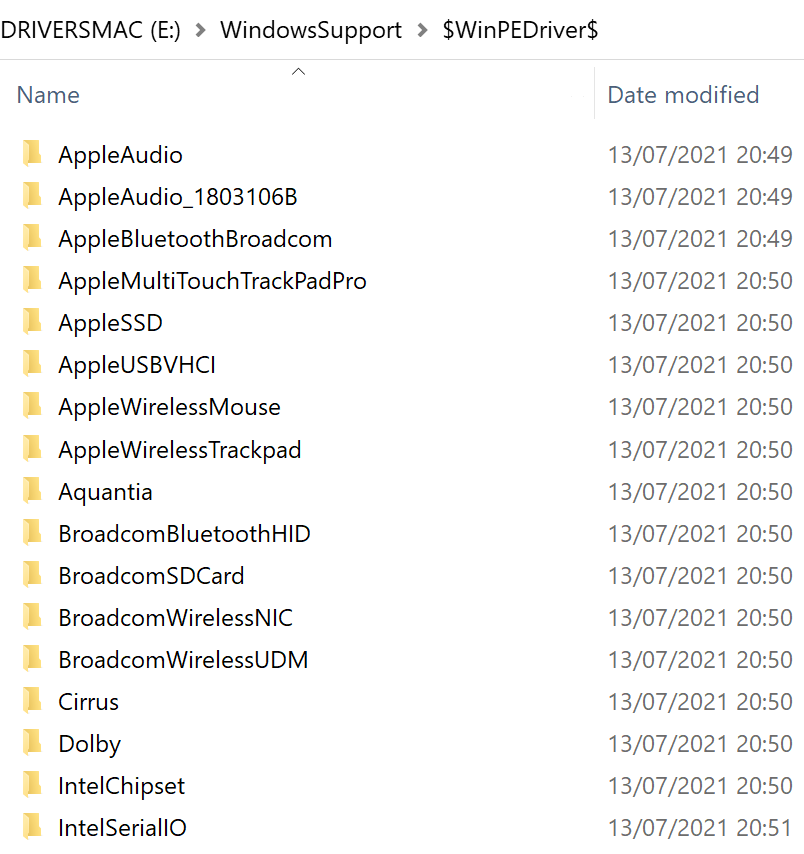Click date cell in the BroadcomSDCard row
This screenshot has width=804, height=854.
700,576
